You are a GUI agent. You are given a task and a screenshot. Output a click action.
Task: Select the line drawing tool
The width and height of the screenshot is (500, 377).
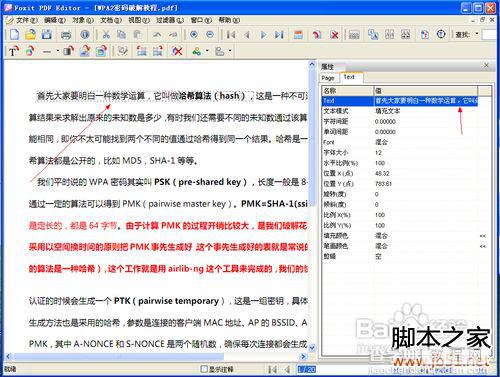point(47,51)
